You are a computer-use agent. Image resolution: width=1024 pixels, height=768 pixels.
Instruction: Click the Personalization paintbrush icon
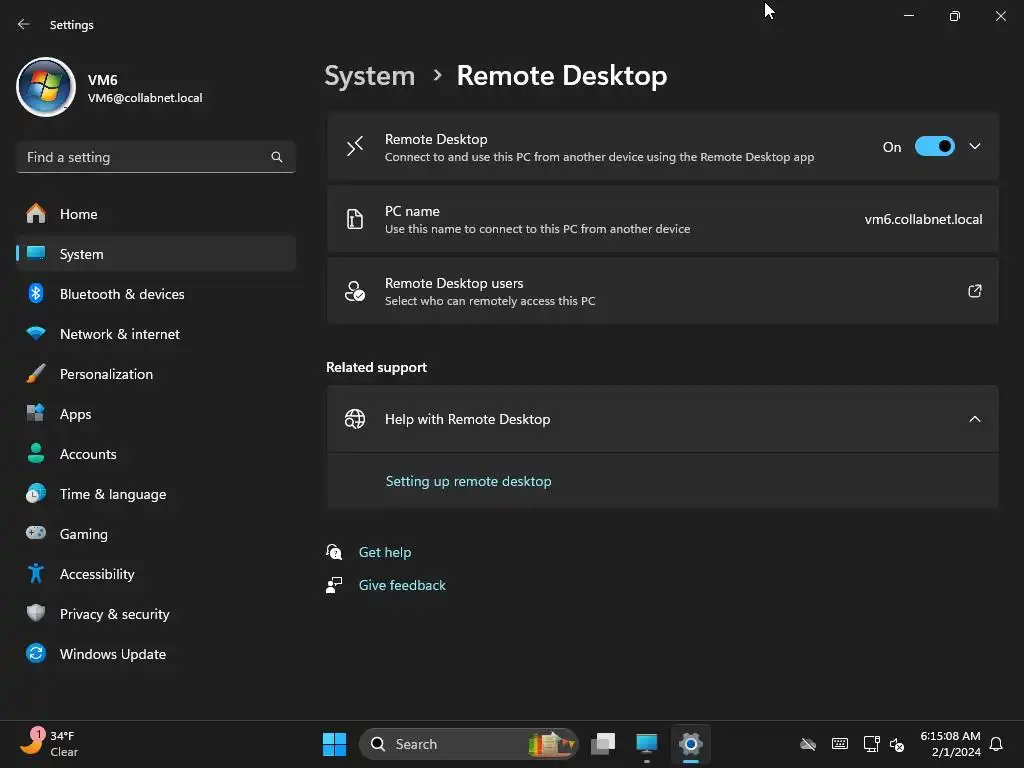pyautogui.click(x=36, y=374)
